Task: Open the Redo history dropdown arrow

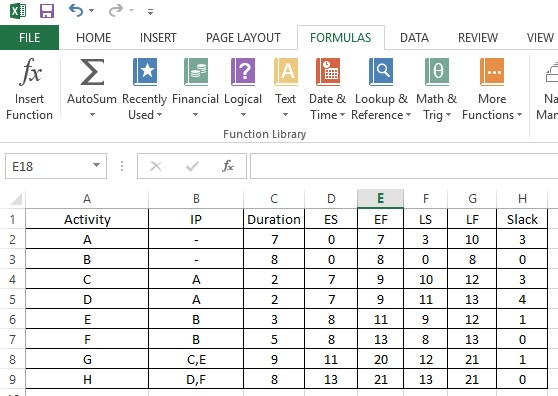Action: [x=132, y=11]
